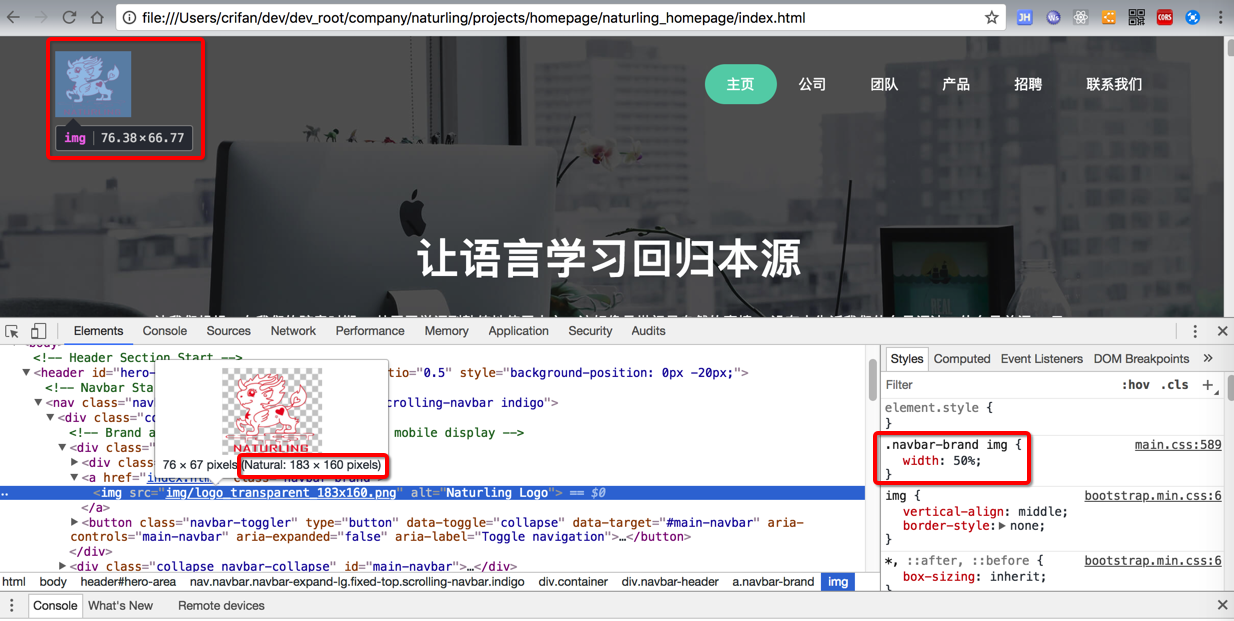Activate the inspect element picker tool
Viewport: 1234px width, 621px height.
click(12, 331)
